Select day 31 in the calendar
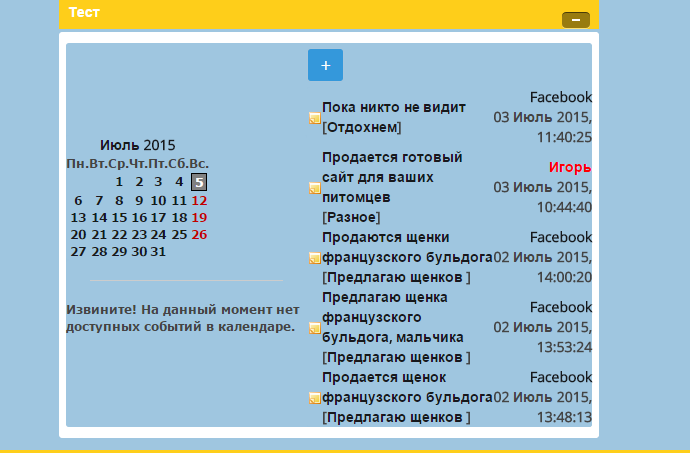 click(x=158, y=251)
